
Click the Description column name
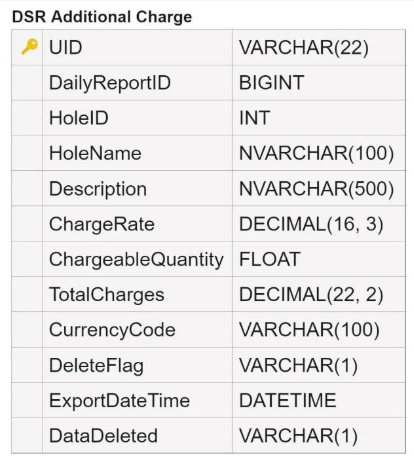click(98, 189)
